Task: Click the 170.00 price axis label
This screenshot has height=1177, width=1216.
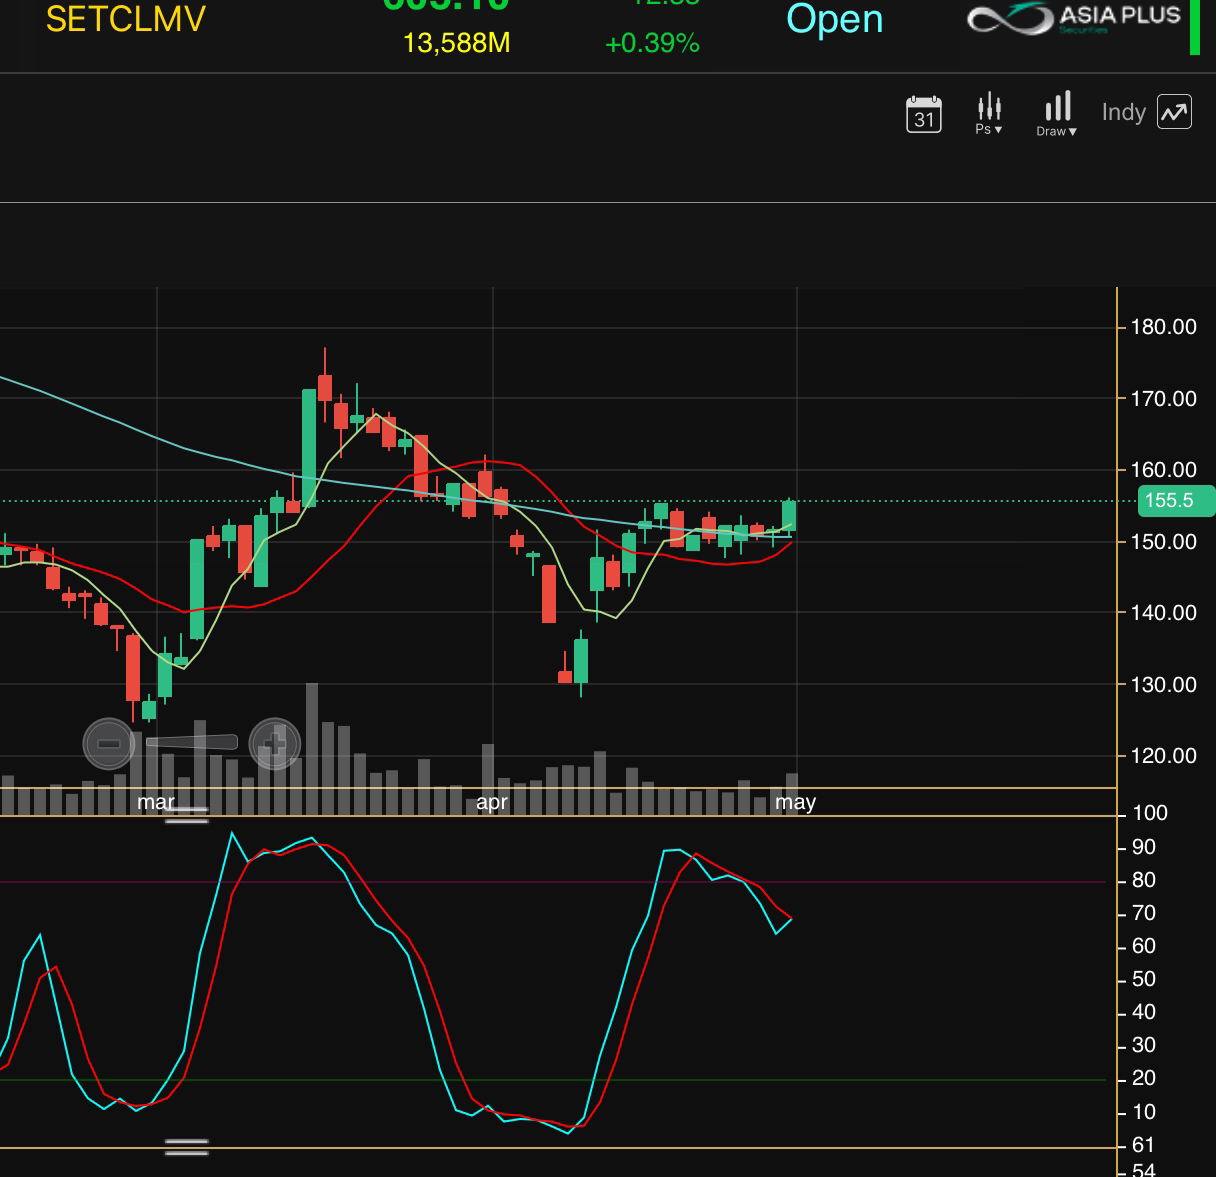Action: (x=1164, y=399)
